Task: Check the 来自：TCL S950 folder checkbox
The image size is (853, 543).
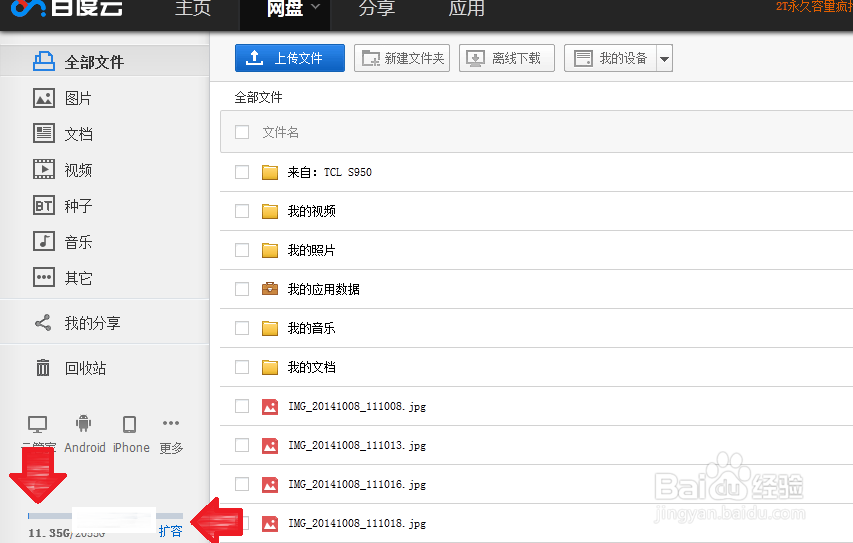Action: 242,172
